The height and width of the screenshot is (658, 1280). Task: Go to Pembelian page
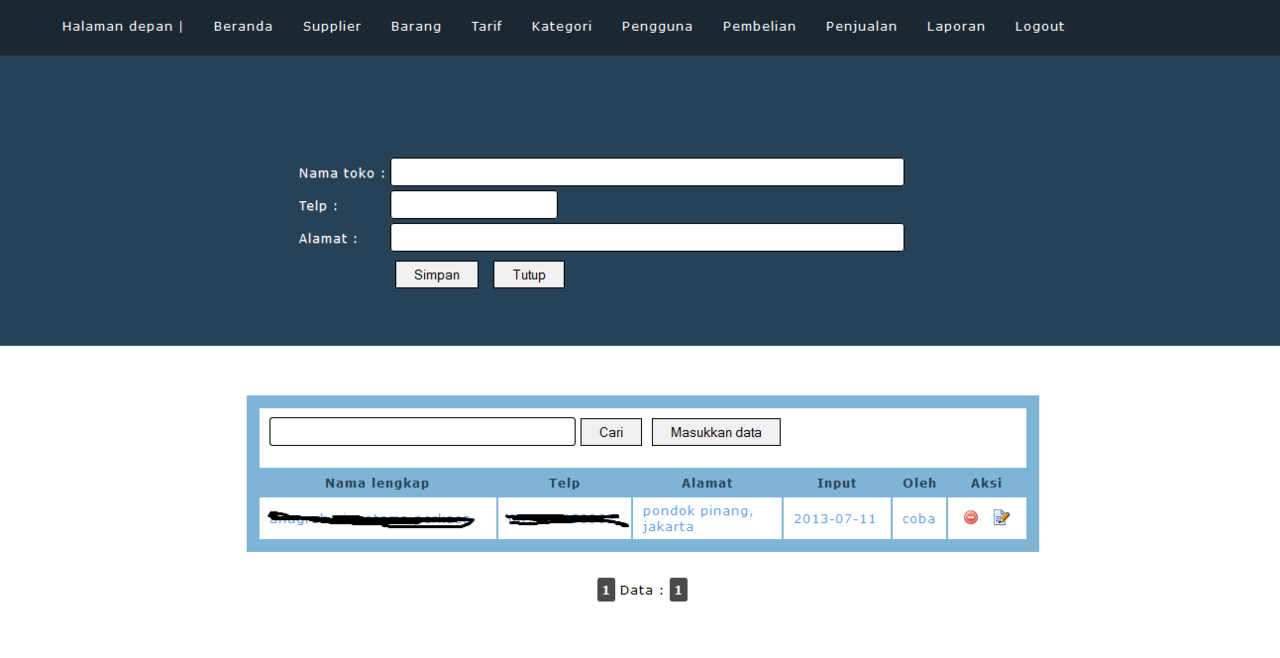click(x=759, y=27)
